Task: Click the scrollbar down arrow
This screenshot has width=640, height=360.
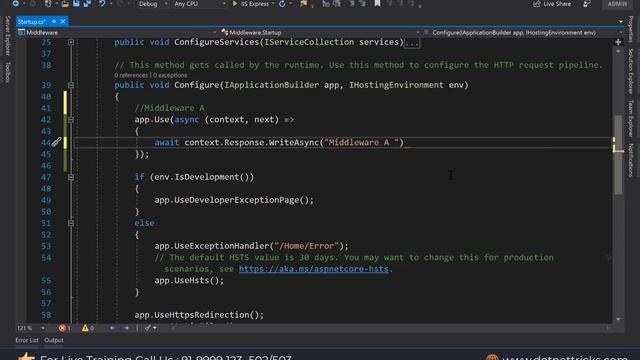Action: (618, 319)
